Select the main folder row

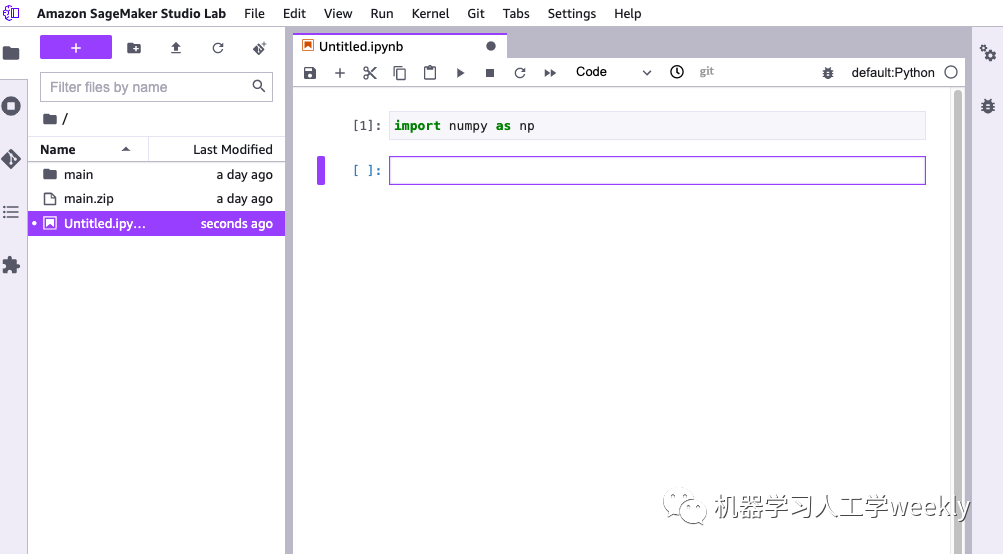[156, 175]
